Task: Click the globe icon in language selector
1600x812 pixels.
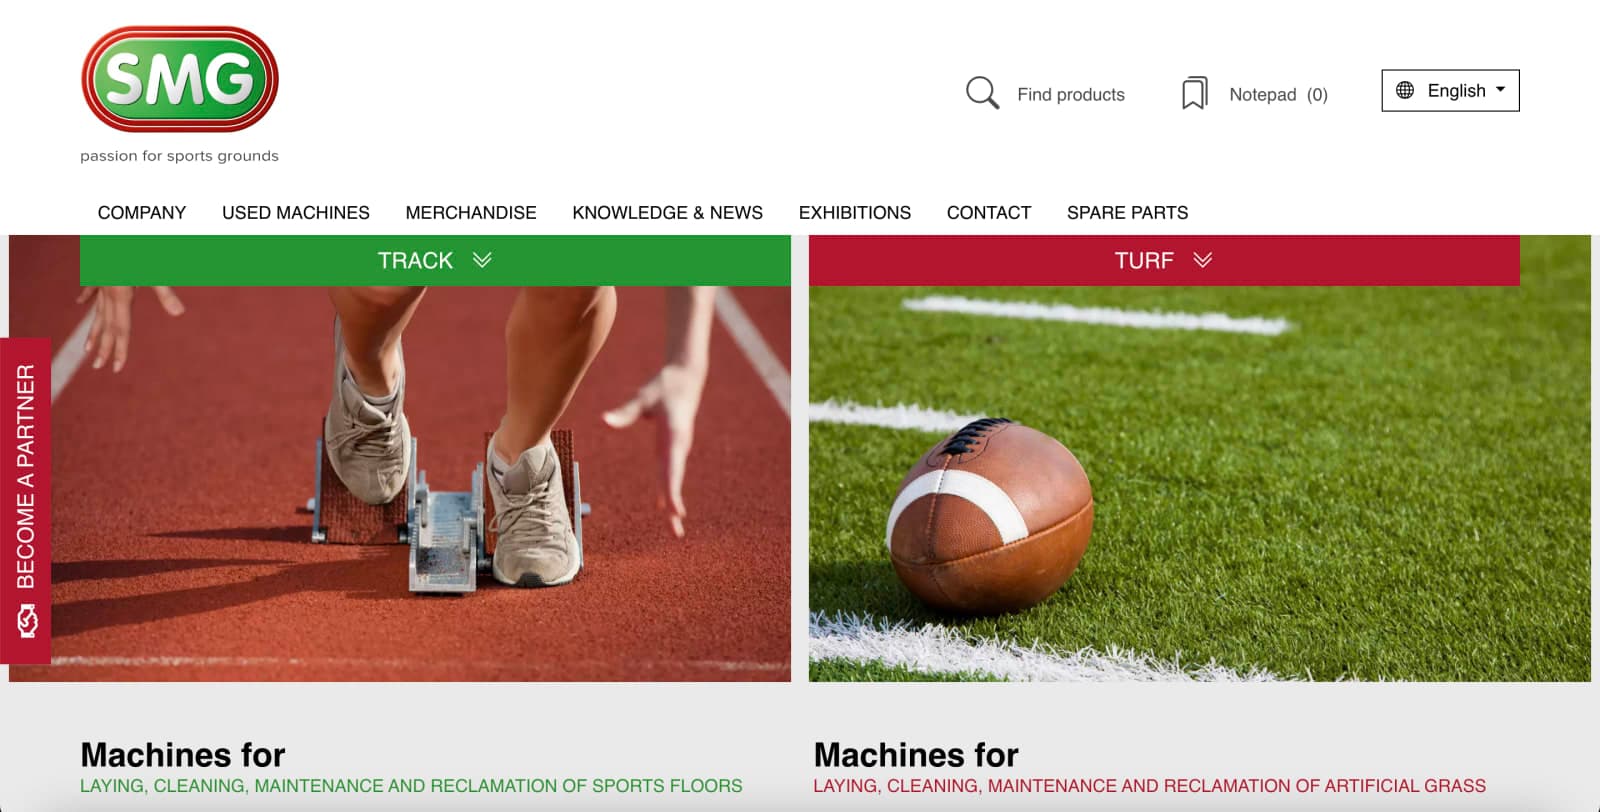Action: pos(1405,90)
